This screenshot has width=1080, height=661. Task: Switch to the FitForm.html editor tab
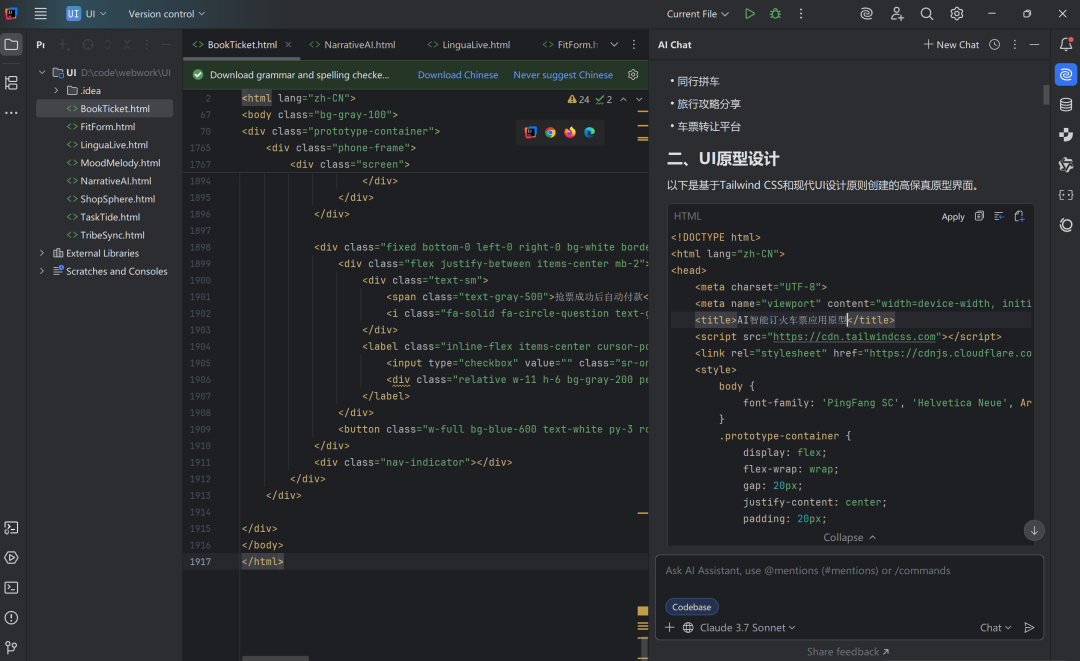coord(570,45)
